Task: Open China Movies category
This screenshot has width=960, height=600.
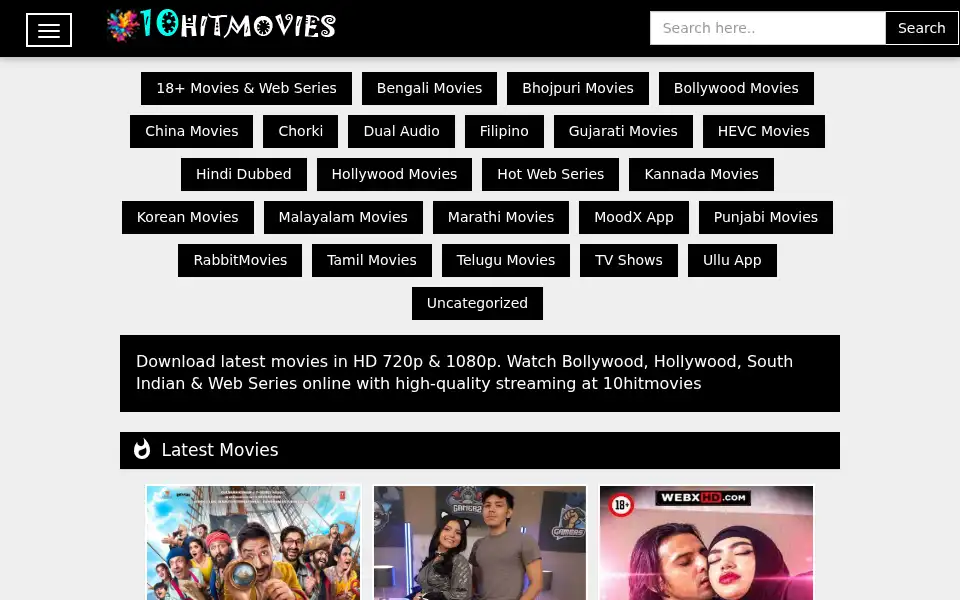Action: [x=192, y=131]
